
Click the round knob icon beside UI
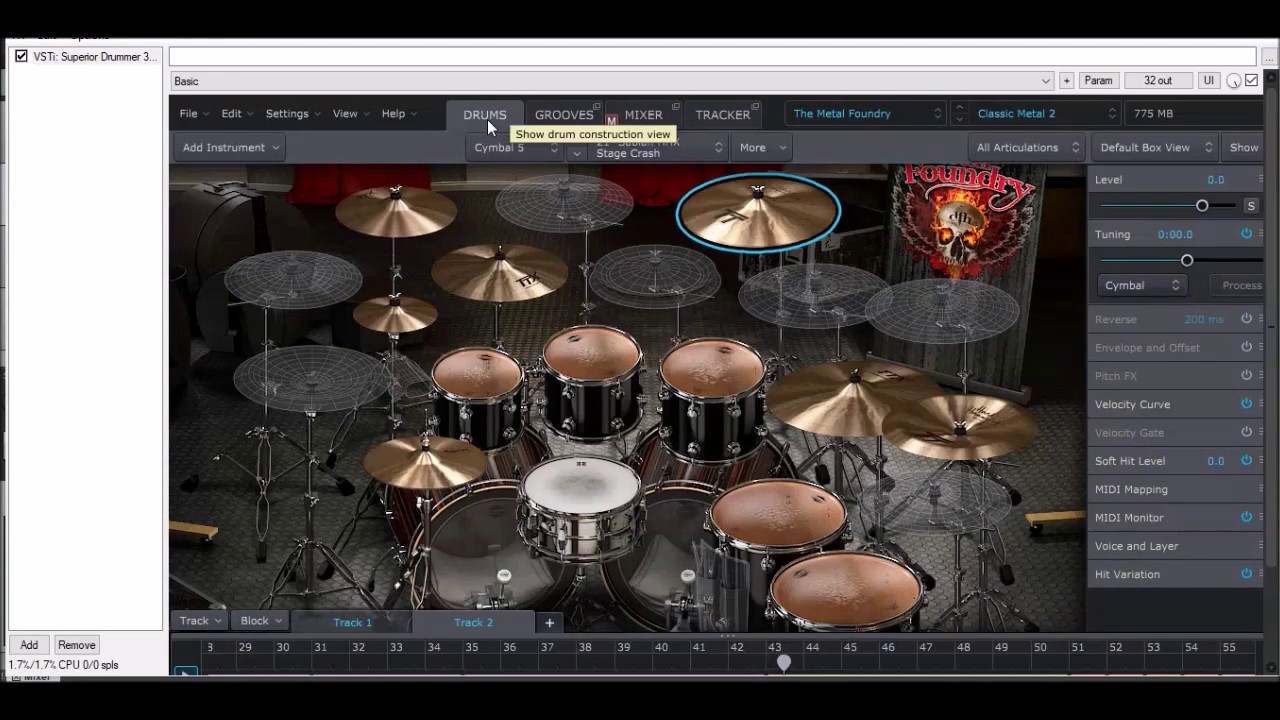pyautogui.click(x=1234, y=81)
